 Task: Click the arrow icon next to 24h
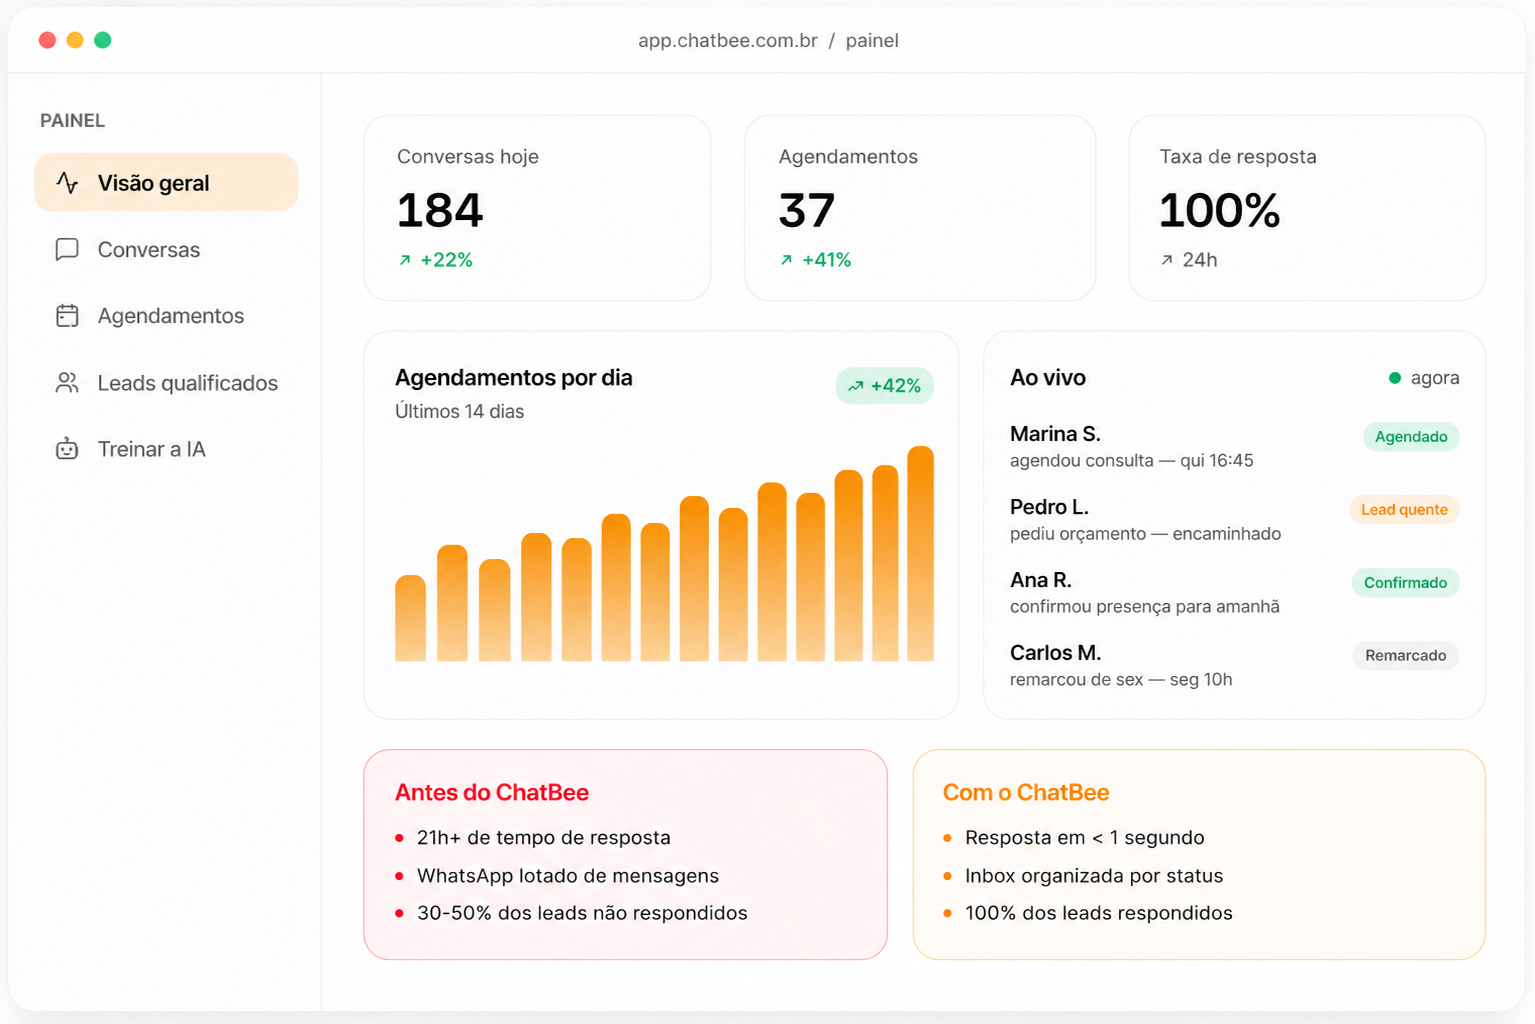[1167, 260]
